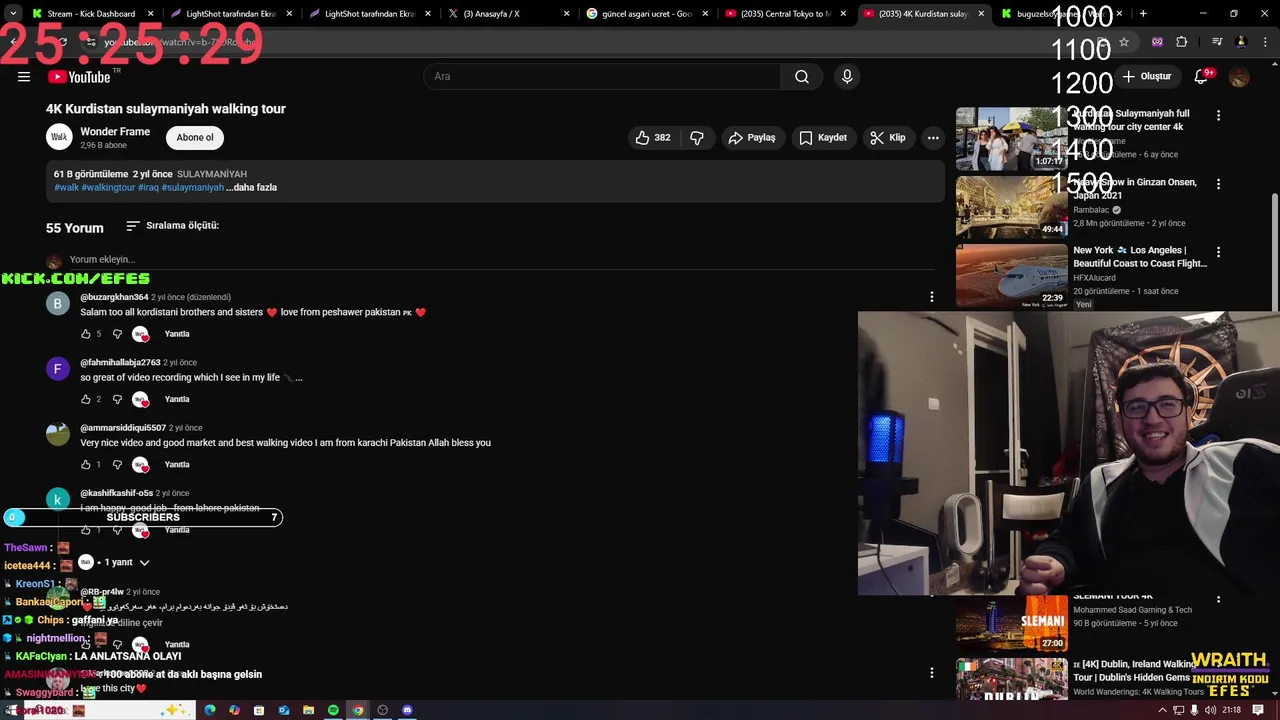Open the New York Los Angeles flight thumbnail

1011,275
